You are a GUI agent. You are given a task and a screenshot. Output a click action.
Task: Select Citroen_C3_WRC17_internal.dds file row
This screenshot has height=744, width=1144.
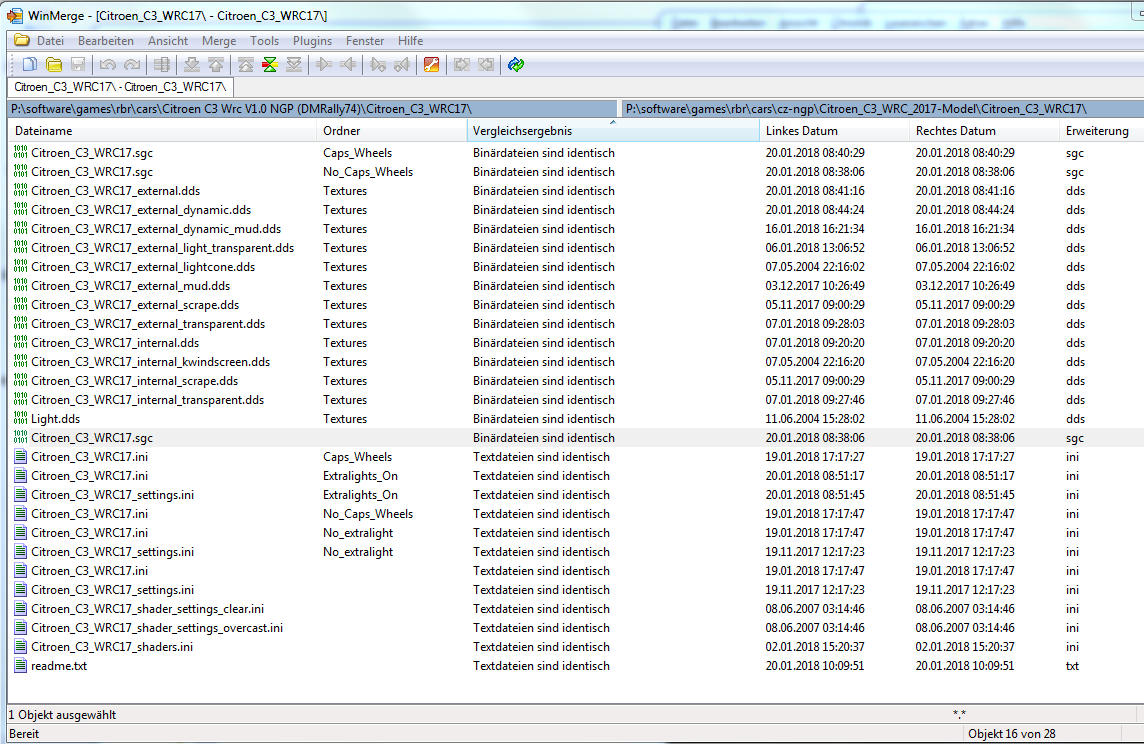click(576, 343)
